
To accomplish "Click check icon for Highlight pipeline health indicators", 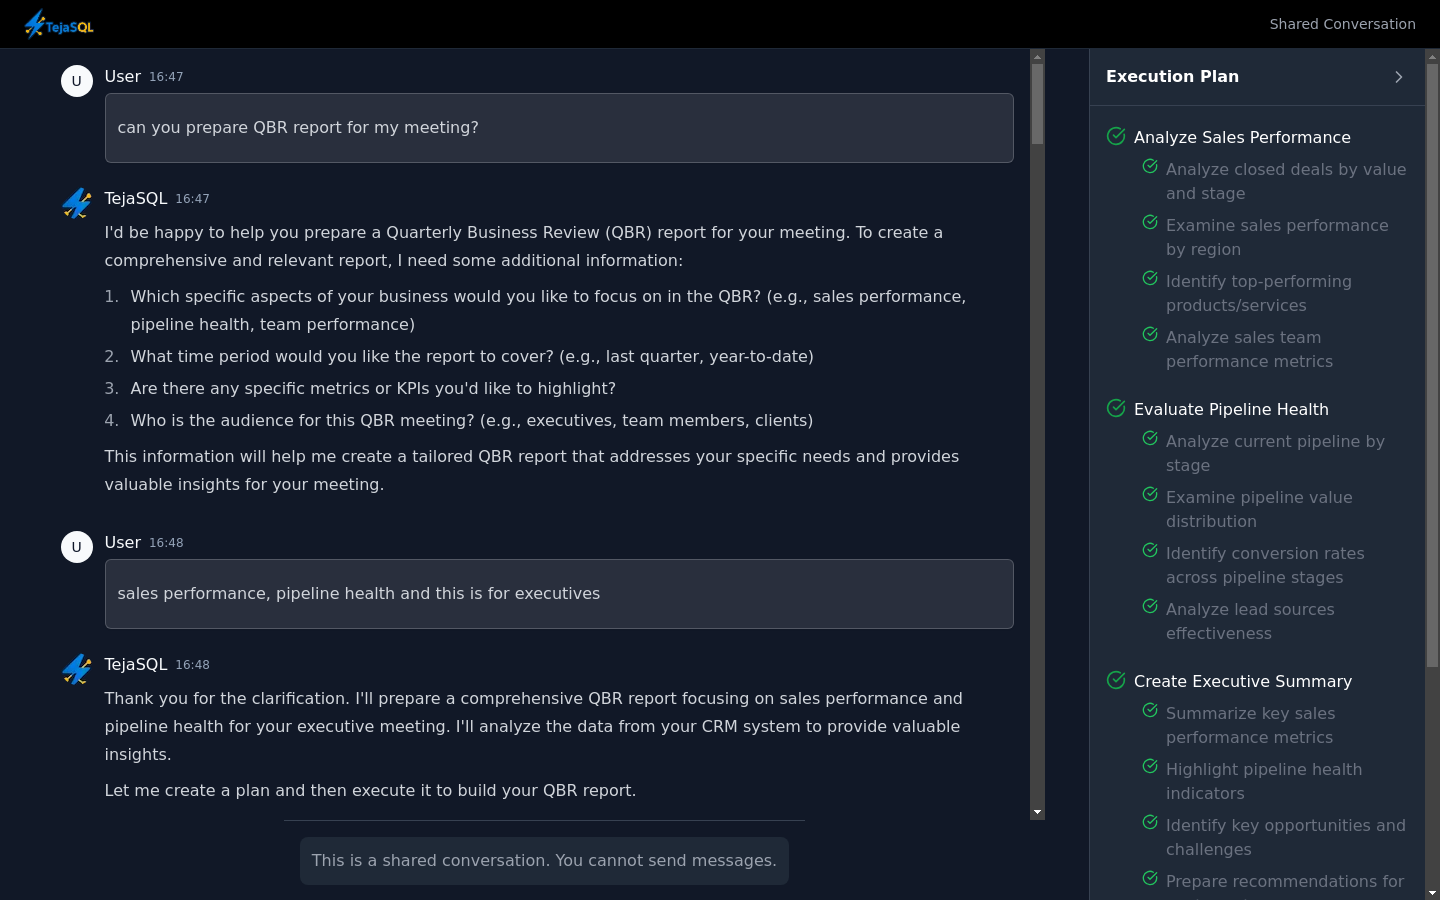I will coord(1150,766).
